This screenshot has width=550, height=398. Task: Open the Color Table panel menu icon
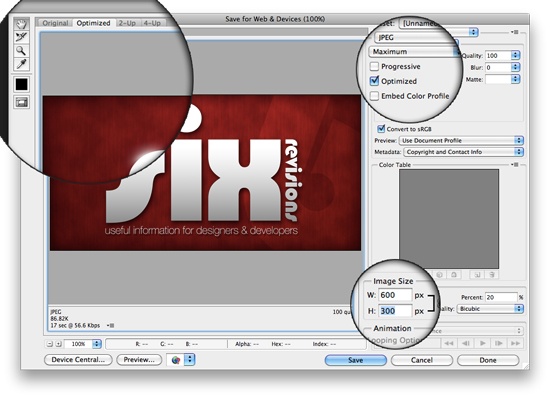point(515,164)
